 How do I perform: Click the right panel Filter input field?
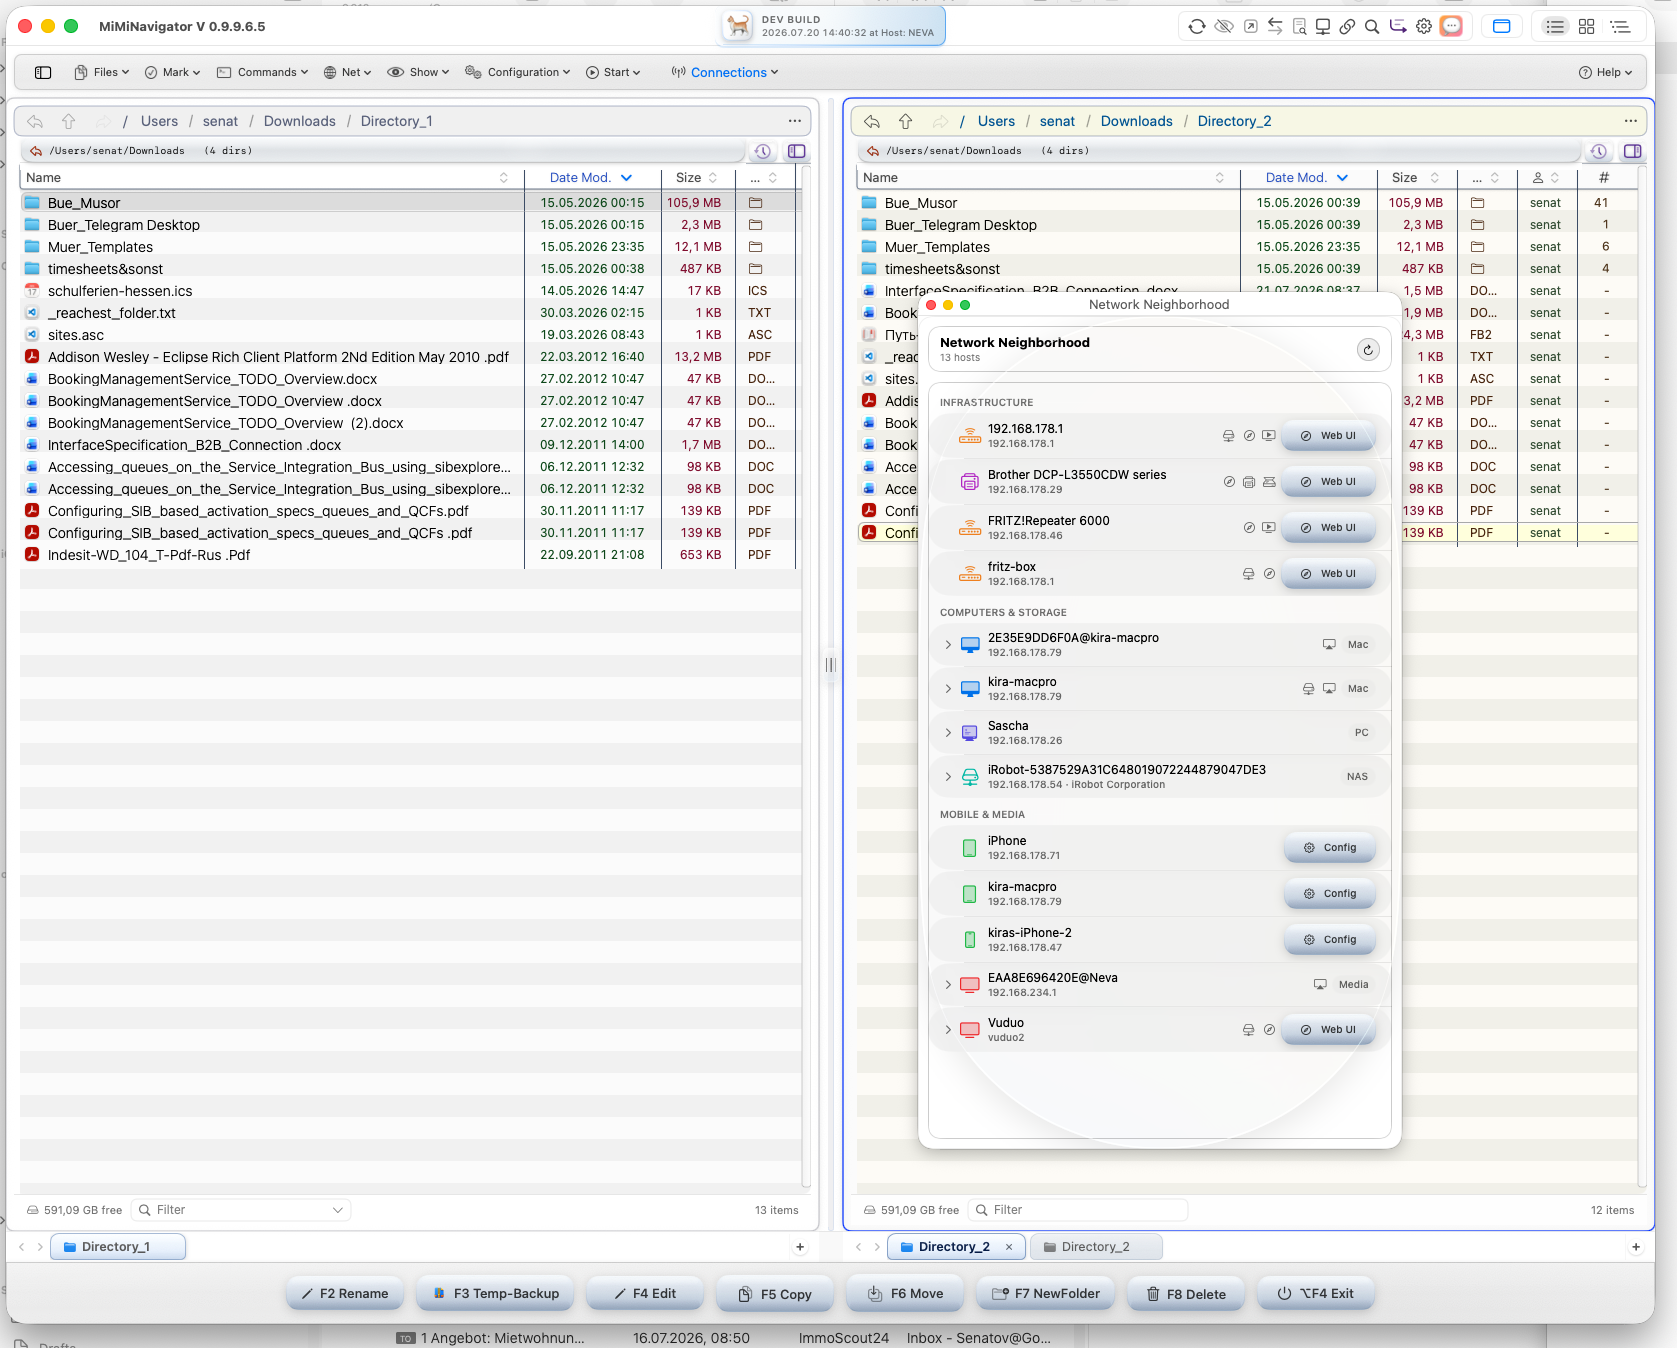click(1079, 1210)
